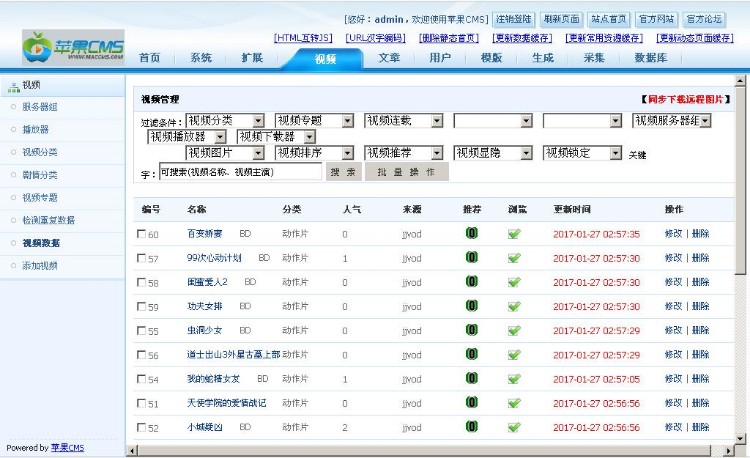The height and width of the screenshot is (458, 750).
Task: Click the green browse checkmark for 功夫女排
Action: tap(514, 306)
